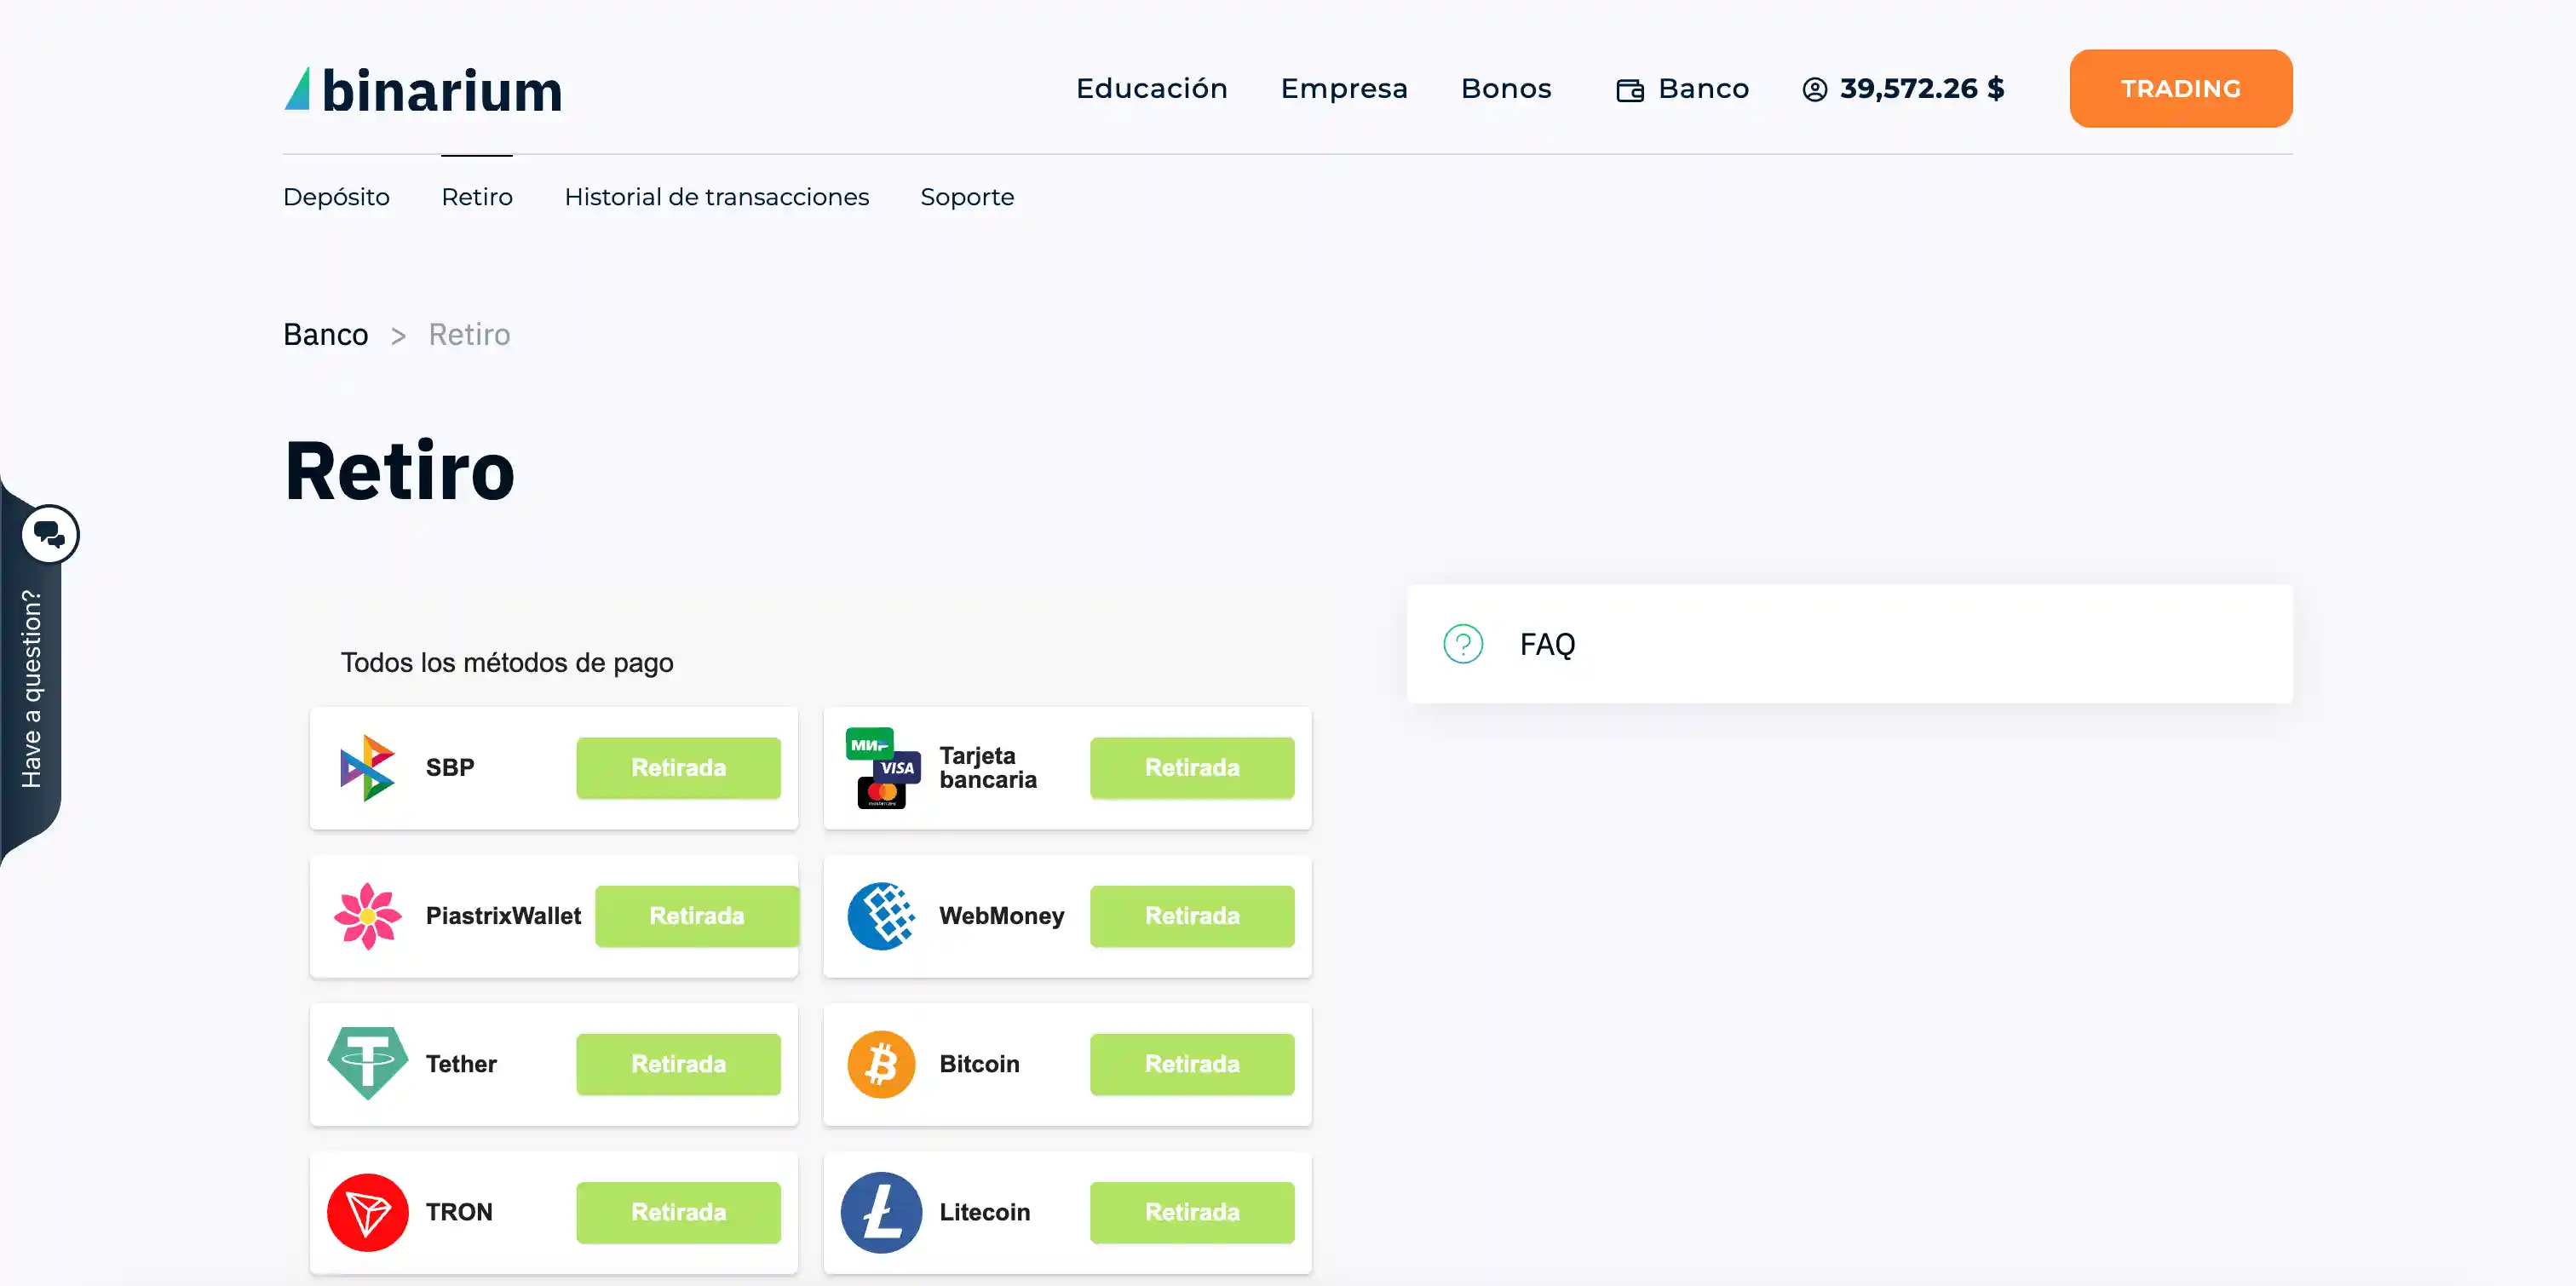Open the live chat bubble icon

pos(49,535)
